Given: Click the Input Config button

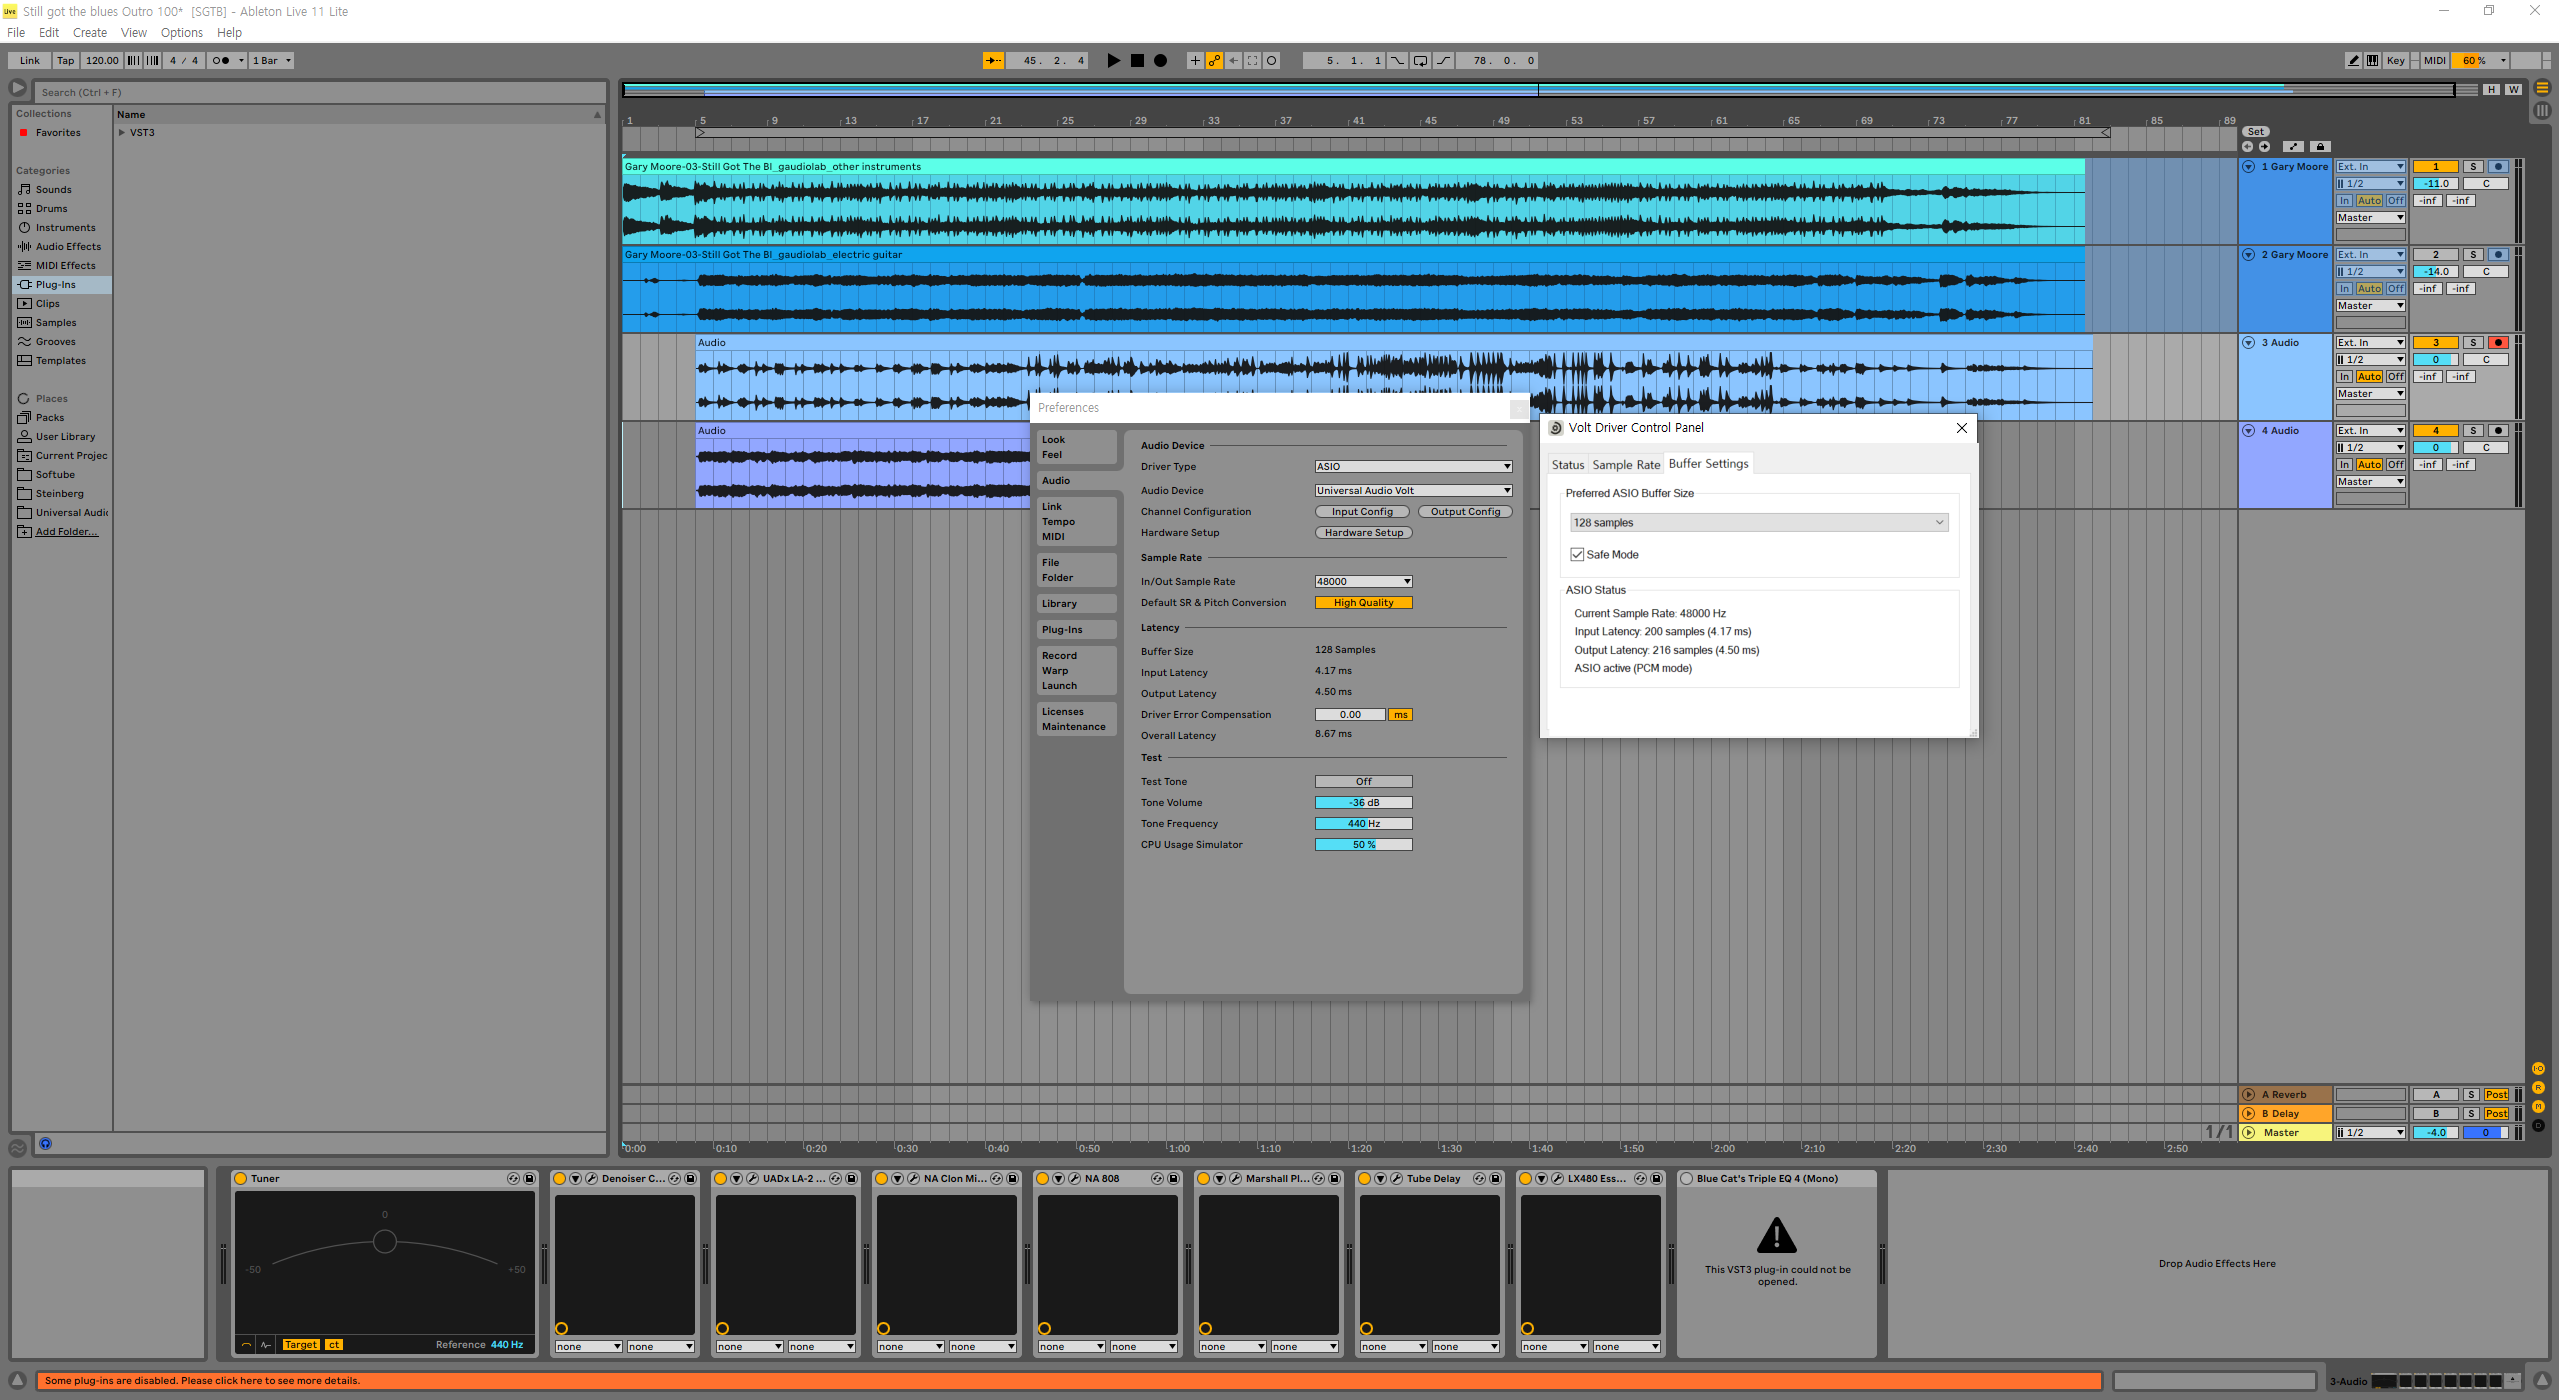Looking at the screenshot, I should [x=1361, y=512].
